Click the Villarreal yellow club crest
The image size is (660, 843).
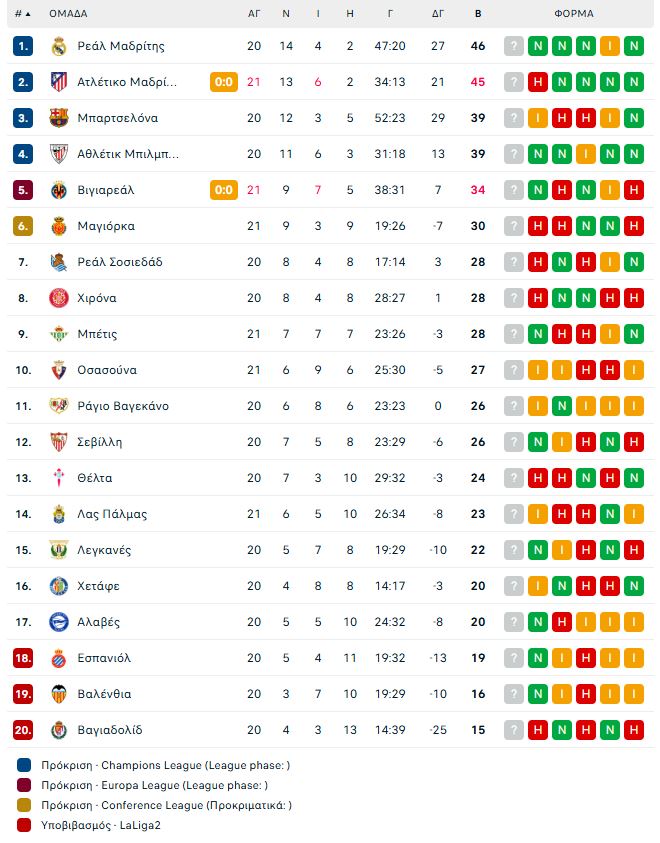59,190
